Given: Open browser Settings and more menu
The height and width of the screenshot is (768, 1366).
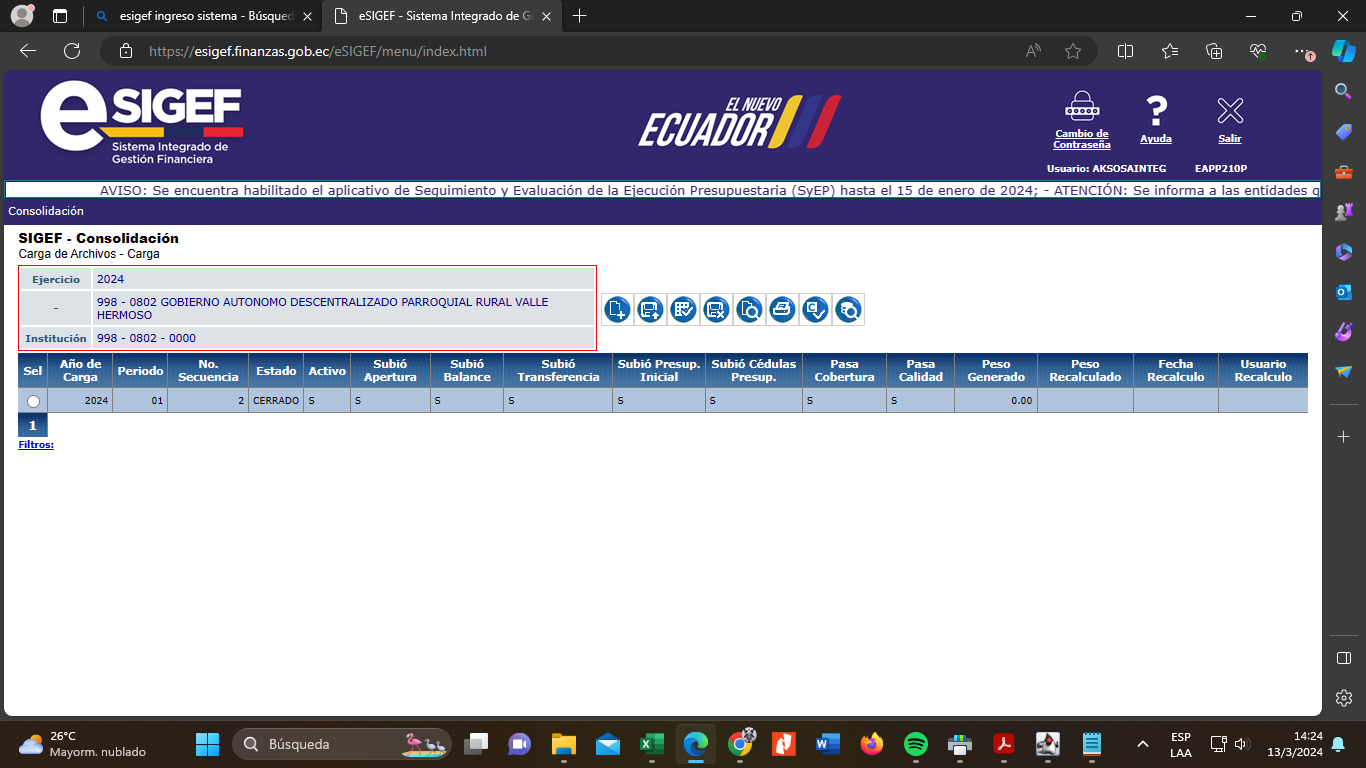Looking at the screenshot, I should 1300,51.
